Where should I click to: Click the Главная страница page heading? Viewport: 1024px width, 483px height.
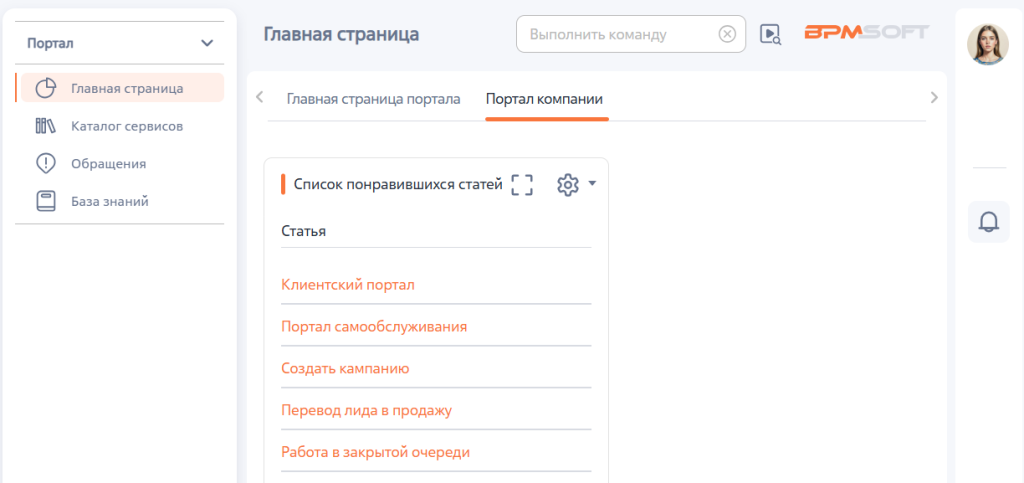coord(342,34)
